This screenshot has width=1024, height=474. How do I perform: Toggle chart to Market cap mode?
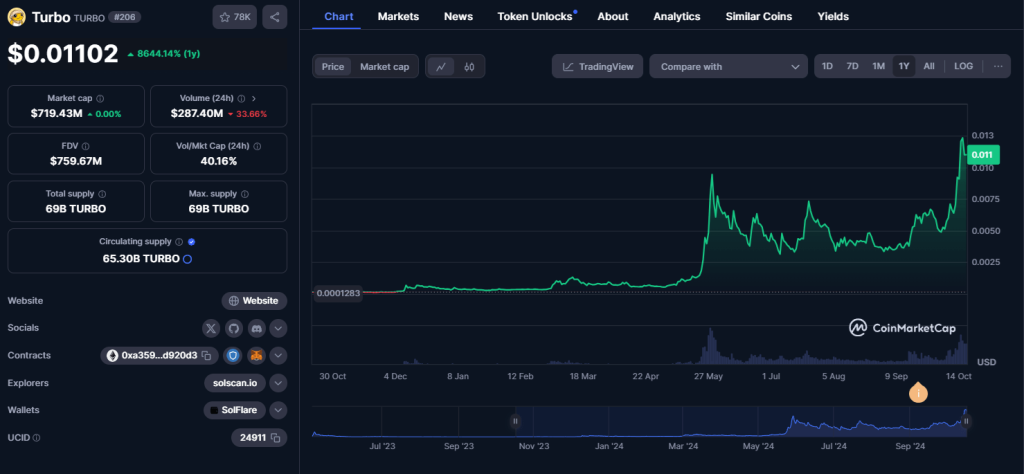pyautogui.click(x=385, y=67)
